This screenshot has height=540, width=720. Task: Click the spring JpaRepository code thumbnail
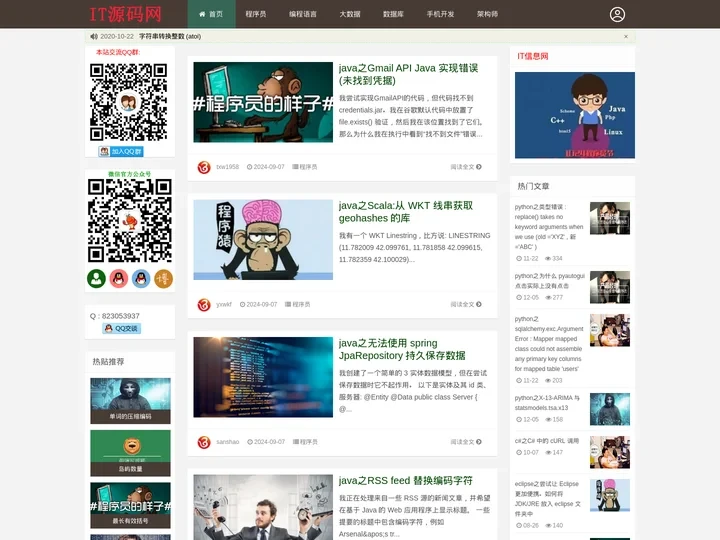pos(263,377)
